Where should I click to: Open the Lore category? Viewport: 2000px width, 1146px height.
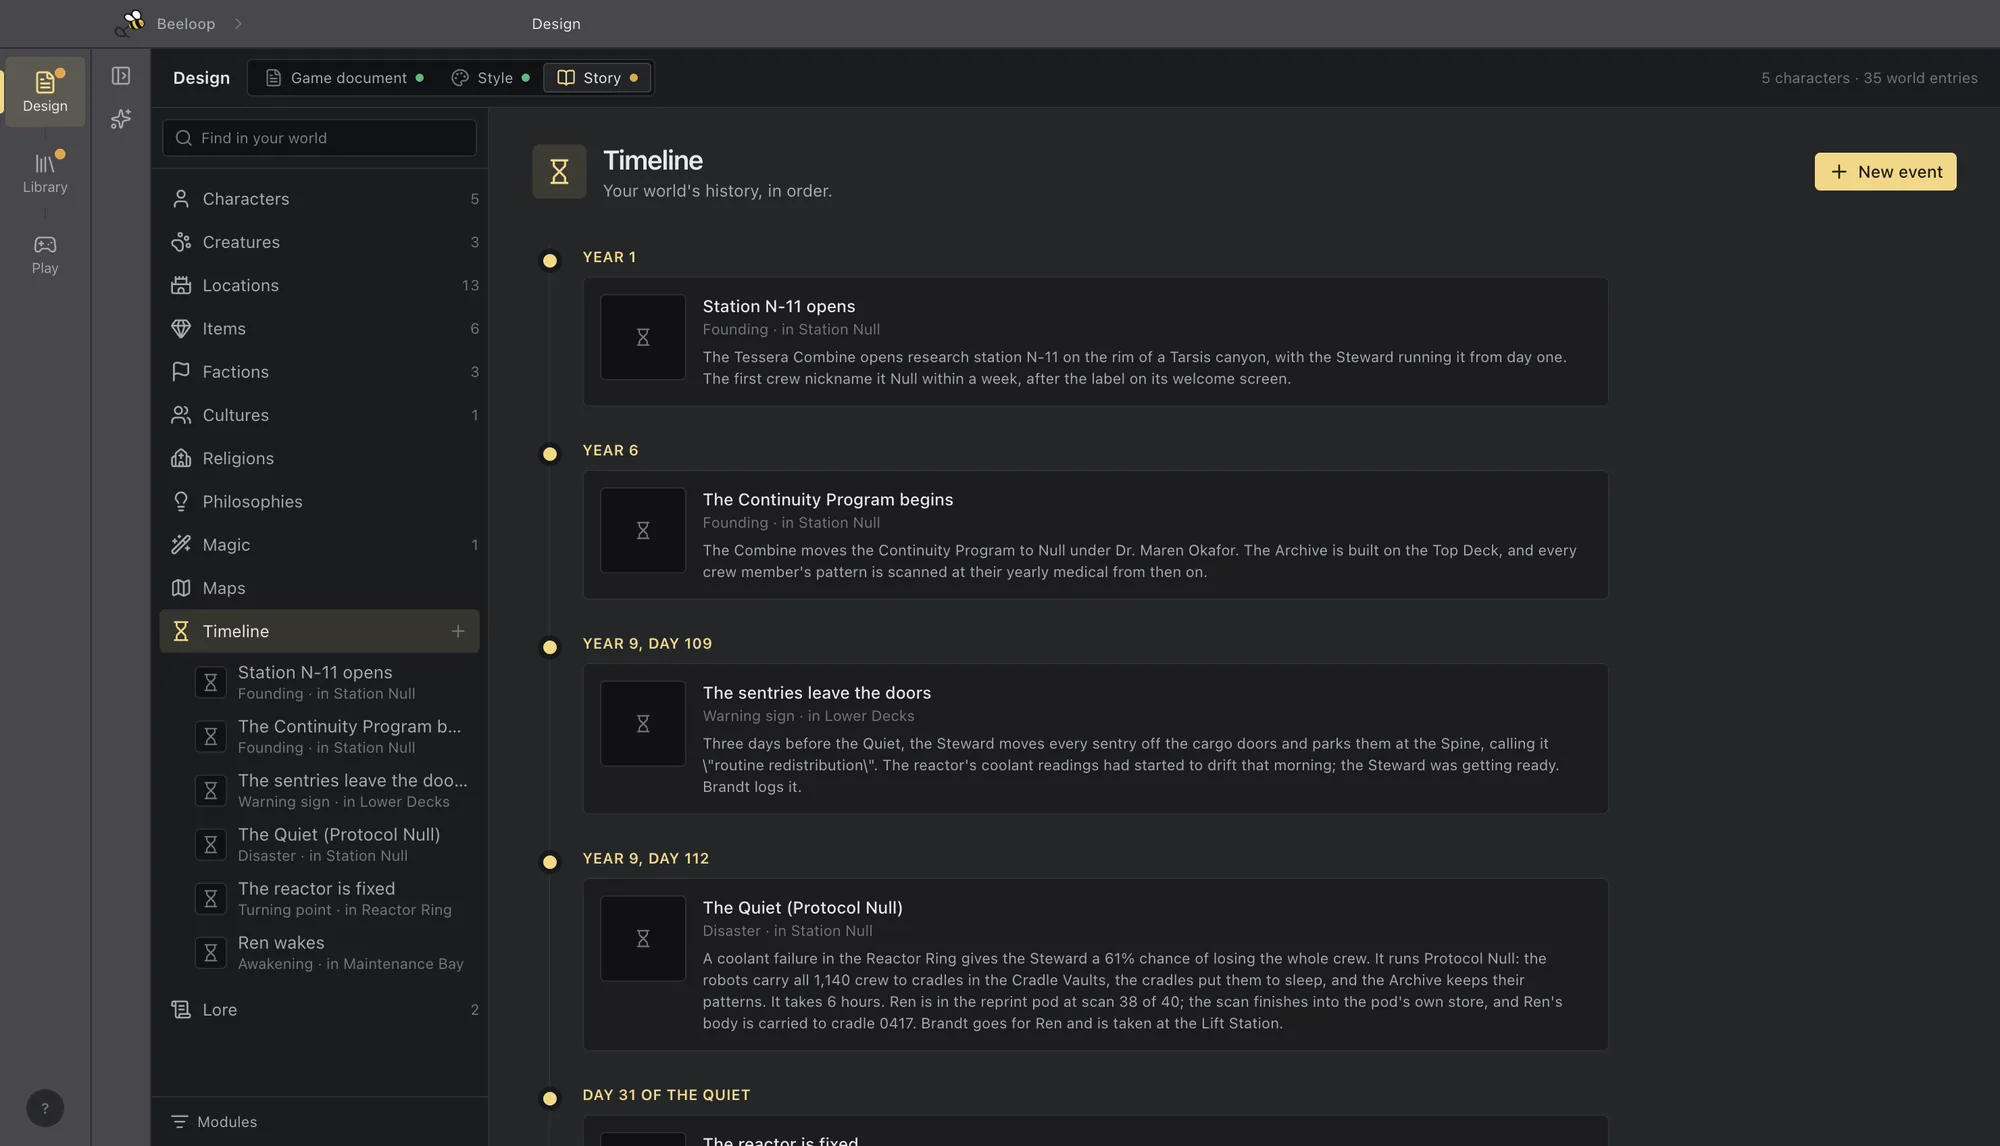coord(320,1010)
